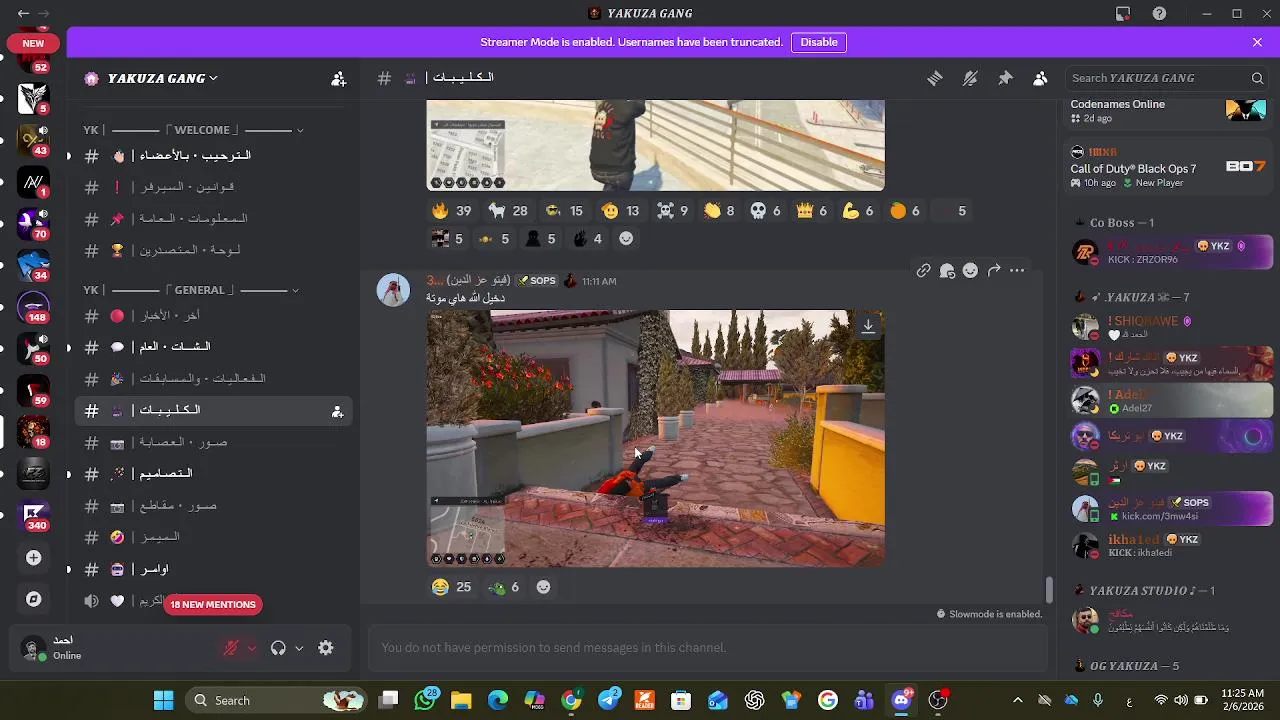Screen dimensions: 1280x720
Task: Click invite people icon beside YAKUZA GANG name
Action: [339, 78]
